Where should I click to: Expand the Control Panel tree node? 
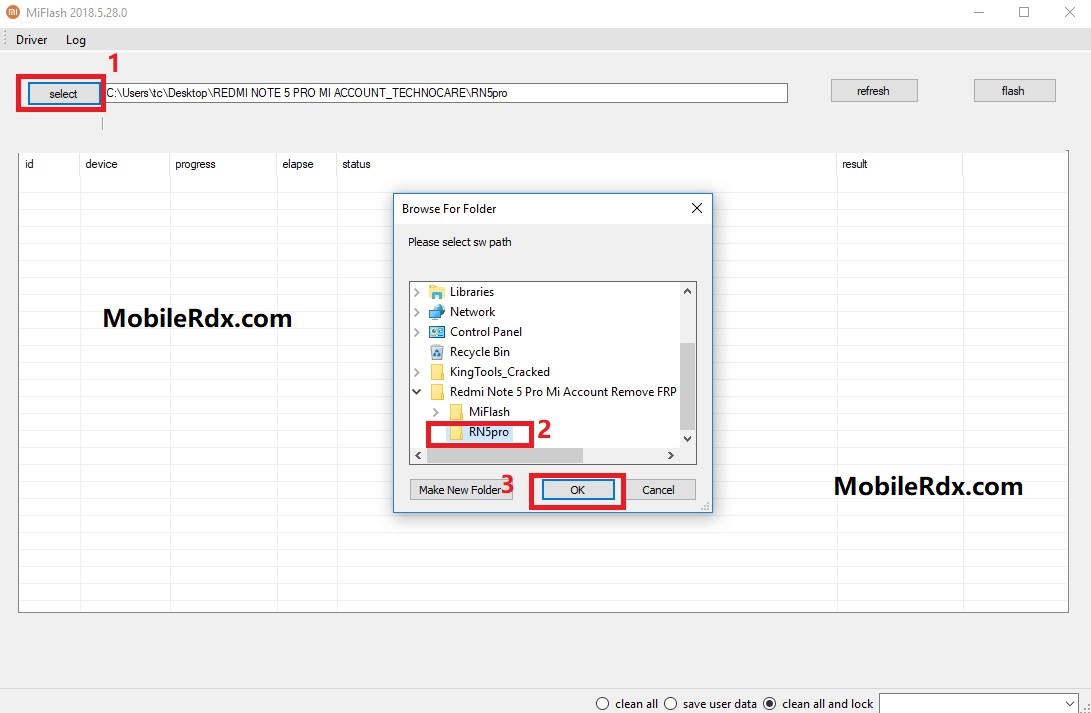click(x=417, y=332)
